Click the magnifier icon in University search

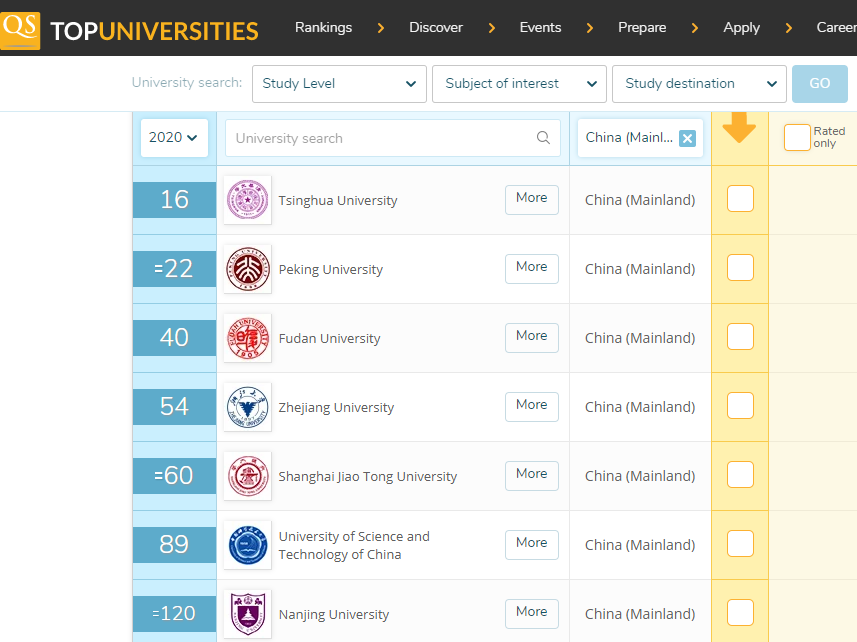click(543, 138)
